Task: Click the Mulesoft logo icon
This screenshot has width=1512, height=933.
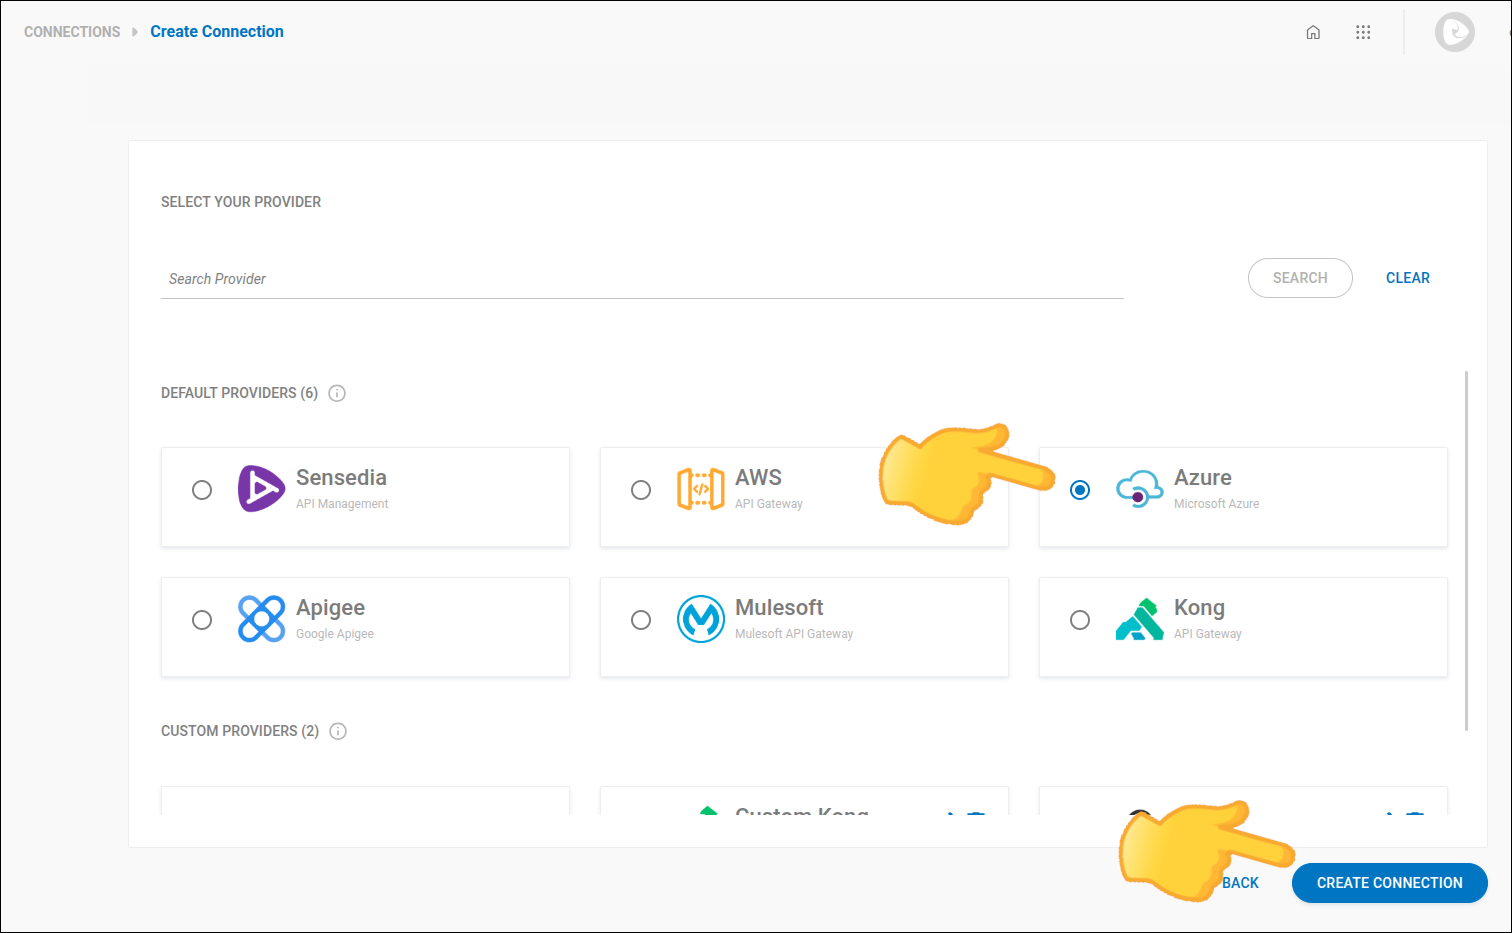Action: point(700,619)
